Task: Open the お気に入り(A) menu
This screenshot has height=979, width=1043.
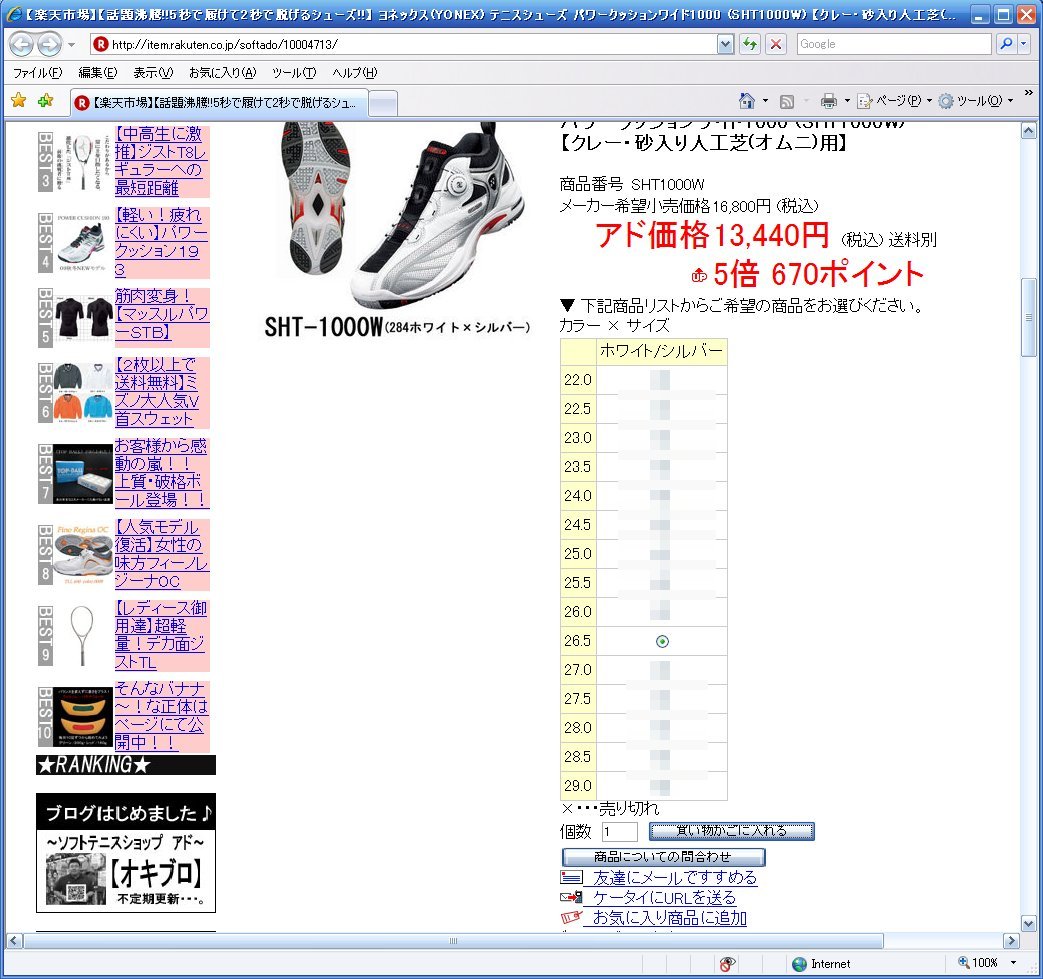Action: click(223, 72)
